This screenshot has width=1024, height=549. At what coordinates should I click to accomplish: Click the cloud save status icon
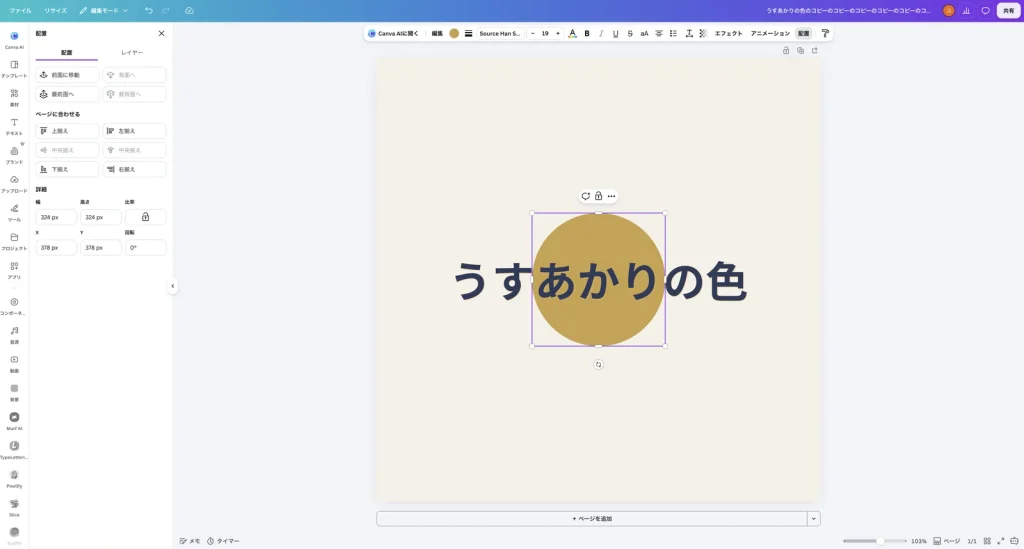(189, 10)
